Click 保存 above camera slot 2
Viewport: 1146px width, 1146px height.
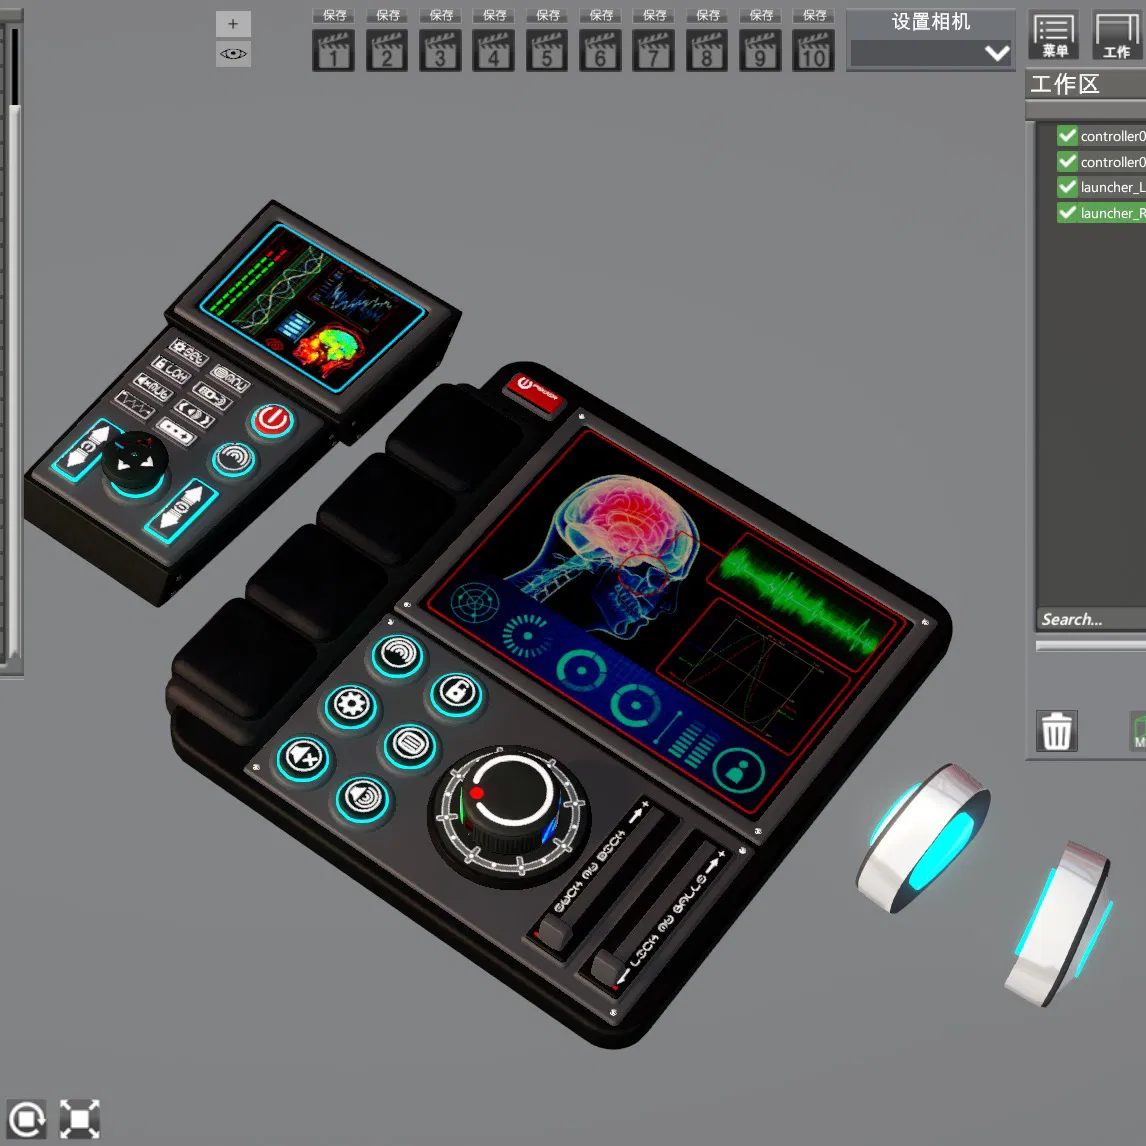[387, 15]
